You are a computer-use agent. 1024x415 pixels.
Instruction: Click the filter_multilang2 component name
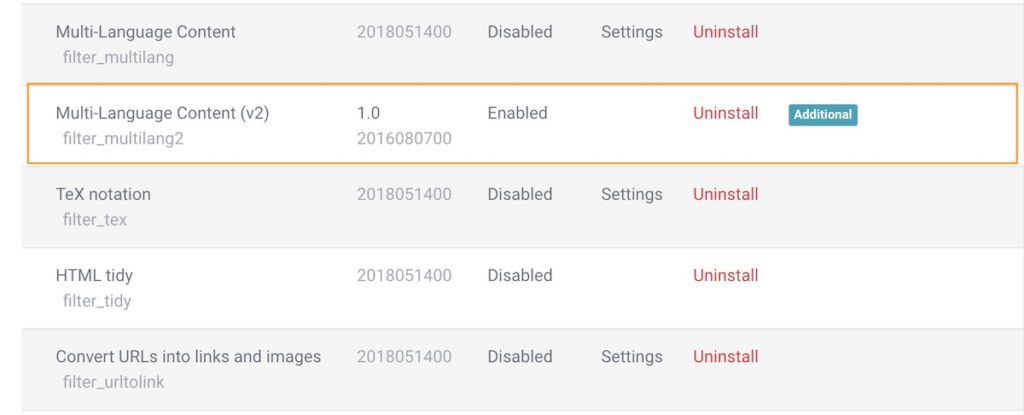tap(123, 139)
